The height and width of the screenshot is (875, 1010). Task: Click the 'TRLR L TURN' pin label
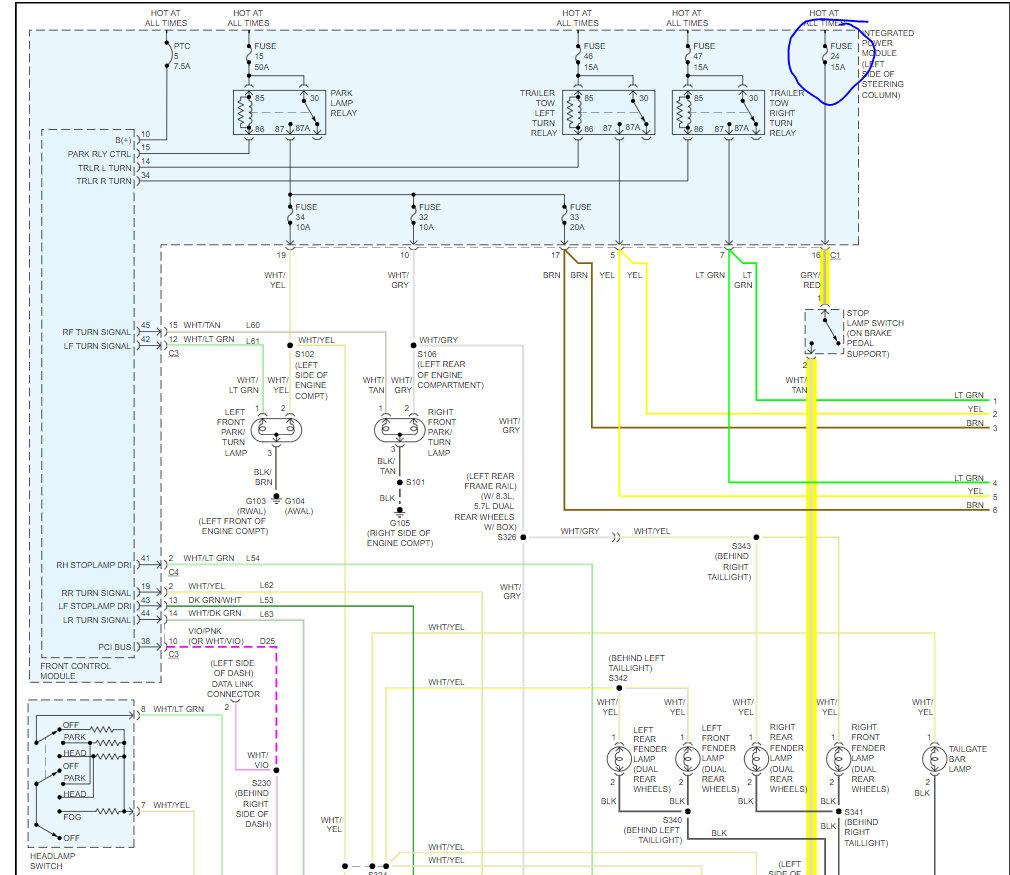point(104,168)
